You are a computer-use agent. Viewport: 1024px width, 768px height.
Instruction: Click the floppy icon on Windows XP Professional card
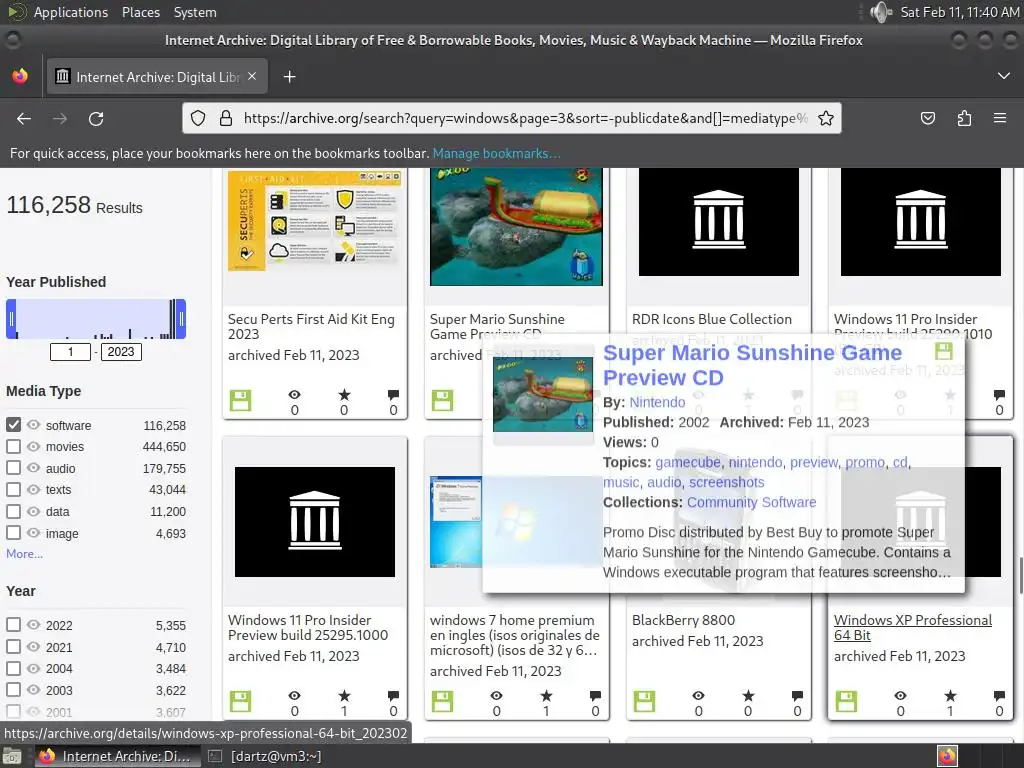click(846, 701)
